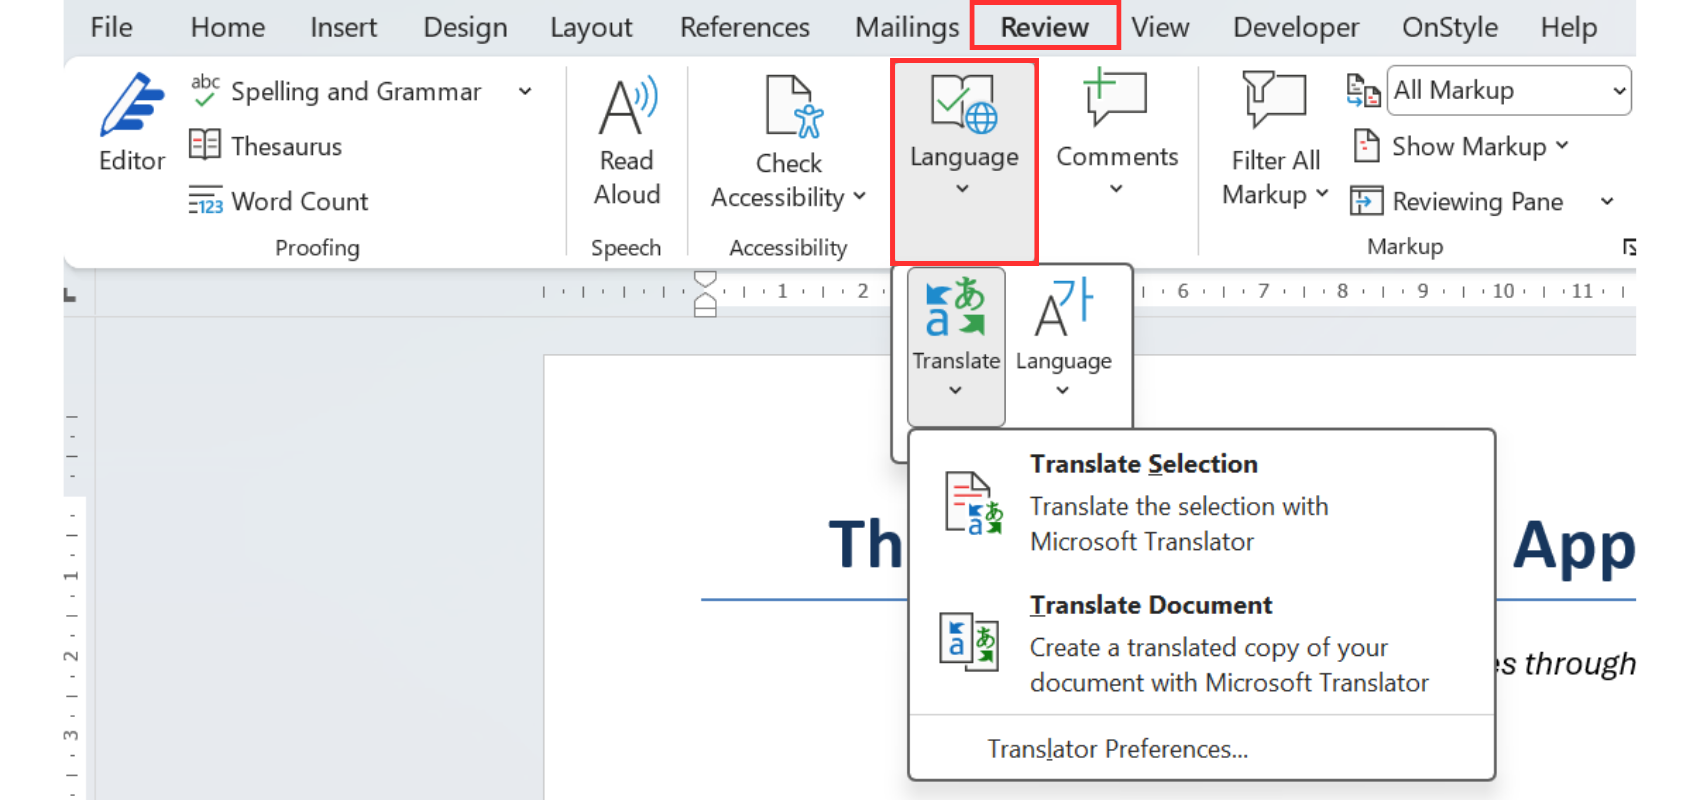Open the Thesaurus
This screenshot has width=1700, height=800.
[266, 146]
